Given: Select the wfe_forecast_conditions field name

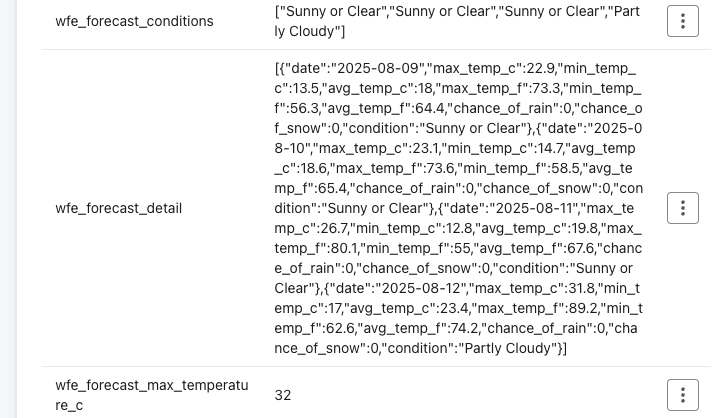Looking at the screenshot, I should tap(134, 21).
